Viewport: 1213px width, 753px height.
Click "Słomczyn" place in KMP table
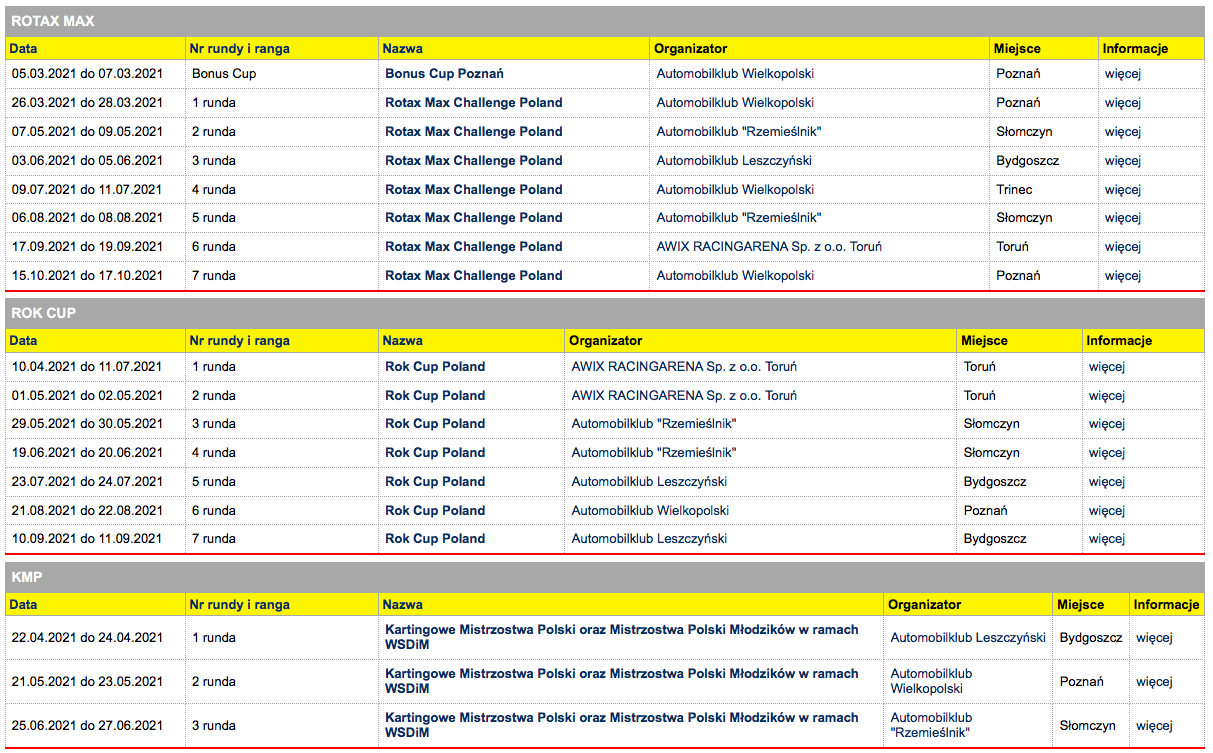click(1088, 726)
